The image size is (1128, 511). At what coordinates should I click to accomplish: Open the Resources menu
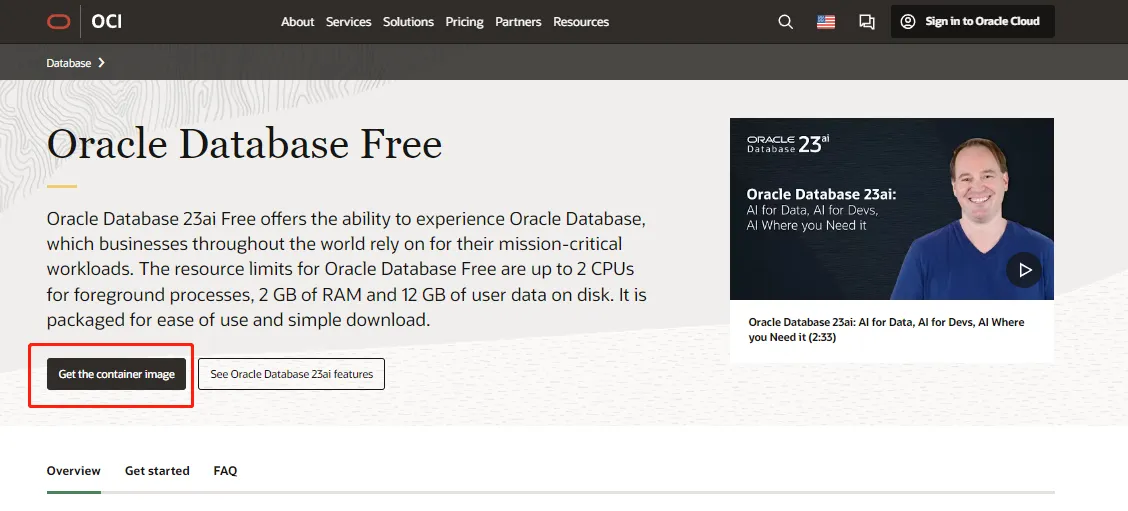pos(581,22)
